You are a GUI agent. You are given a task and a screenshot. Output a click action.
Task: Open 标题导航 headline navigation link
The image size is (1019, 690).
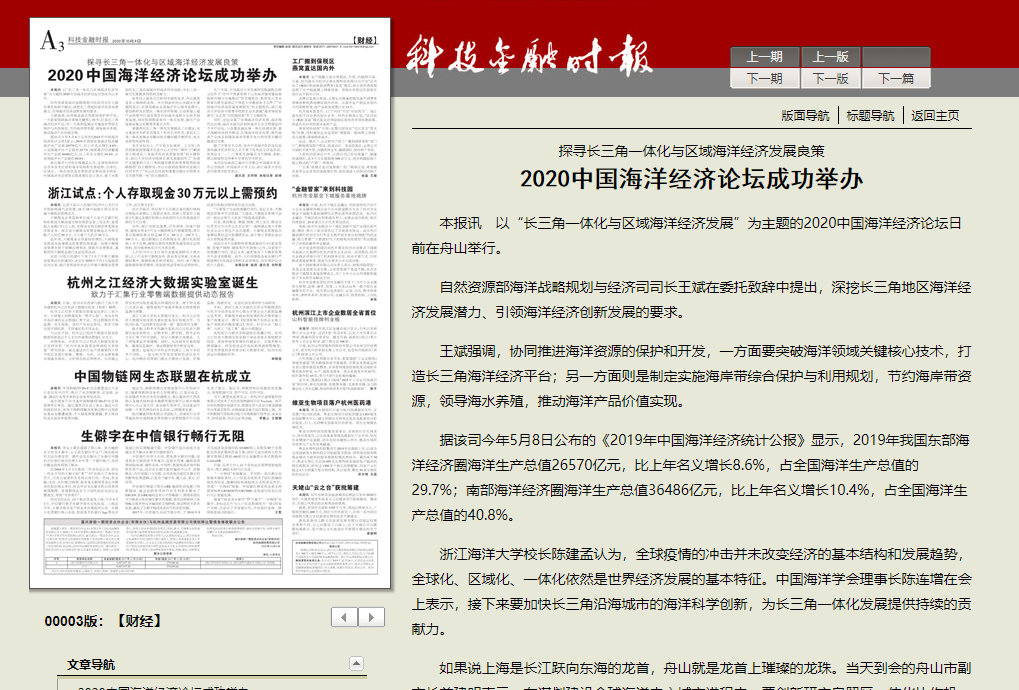(x=870, y=116)
